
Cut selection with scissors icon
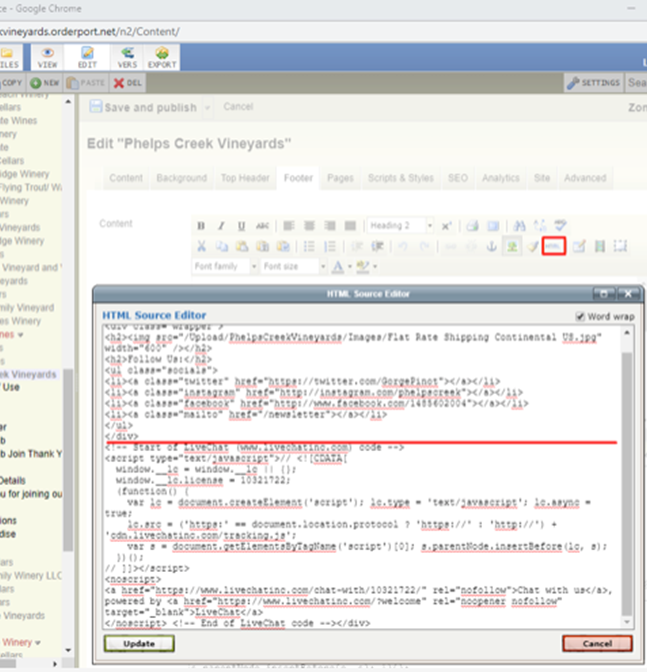point(201,246)
